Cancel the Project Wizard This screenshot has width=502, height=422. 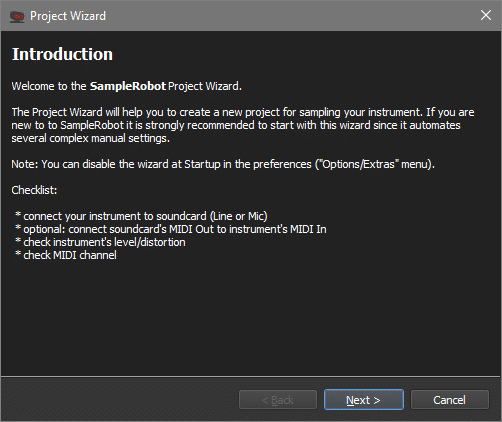point(450,399)
